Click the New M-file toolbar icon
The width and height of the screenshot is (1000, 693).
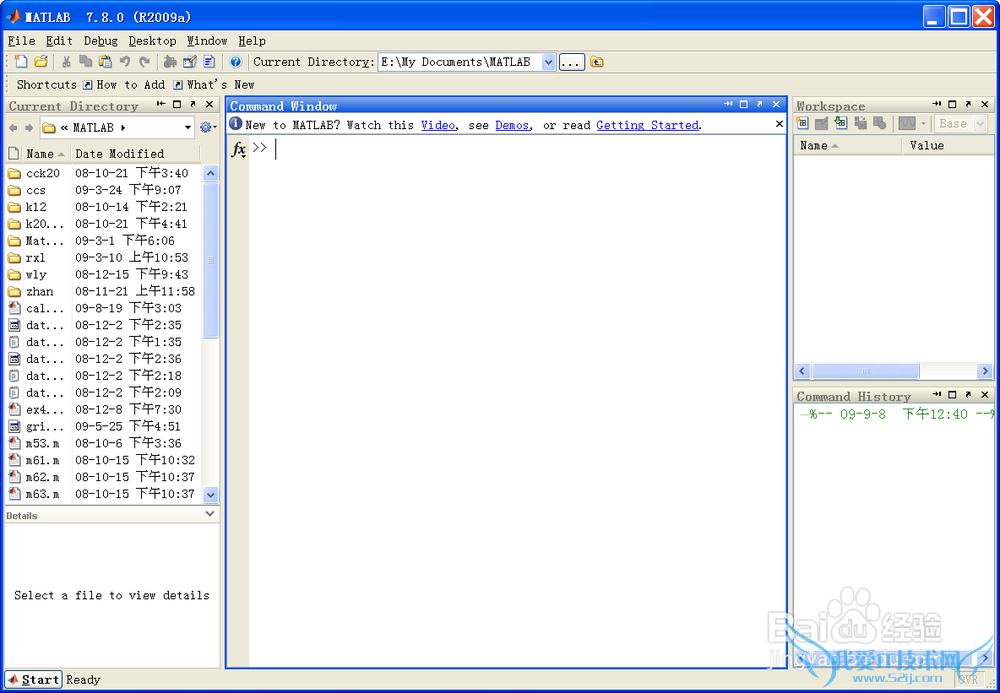click(21, 62)
